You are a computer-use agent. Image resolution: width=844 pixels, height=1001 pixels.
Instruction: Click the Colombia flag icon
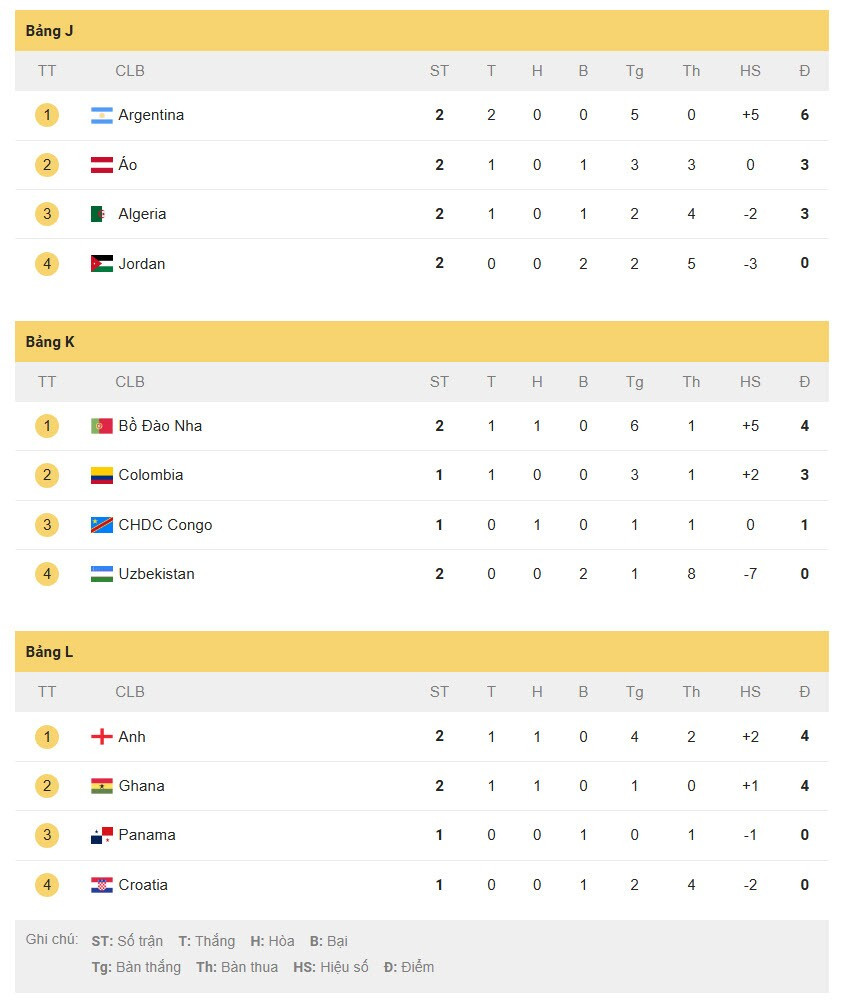click(x=102, y=475)
